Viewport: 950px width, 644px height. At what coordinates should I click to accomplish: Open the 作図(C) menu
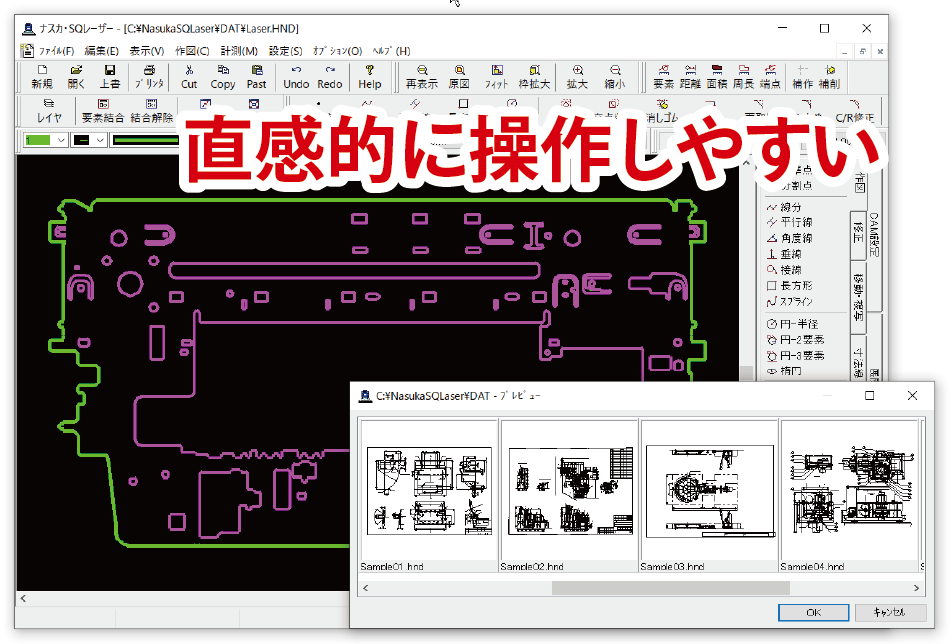tap(192, 51)
